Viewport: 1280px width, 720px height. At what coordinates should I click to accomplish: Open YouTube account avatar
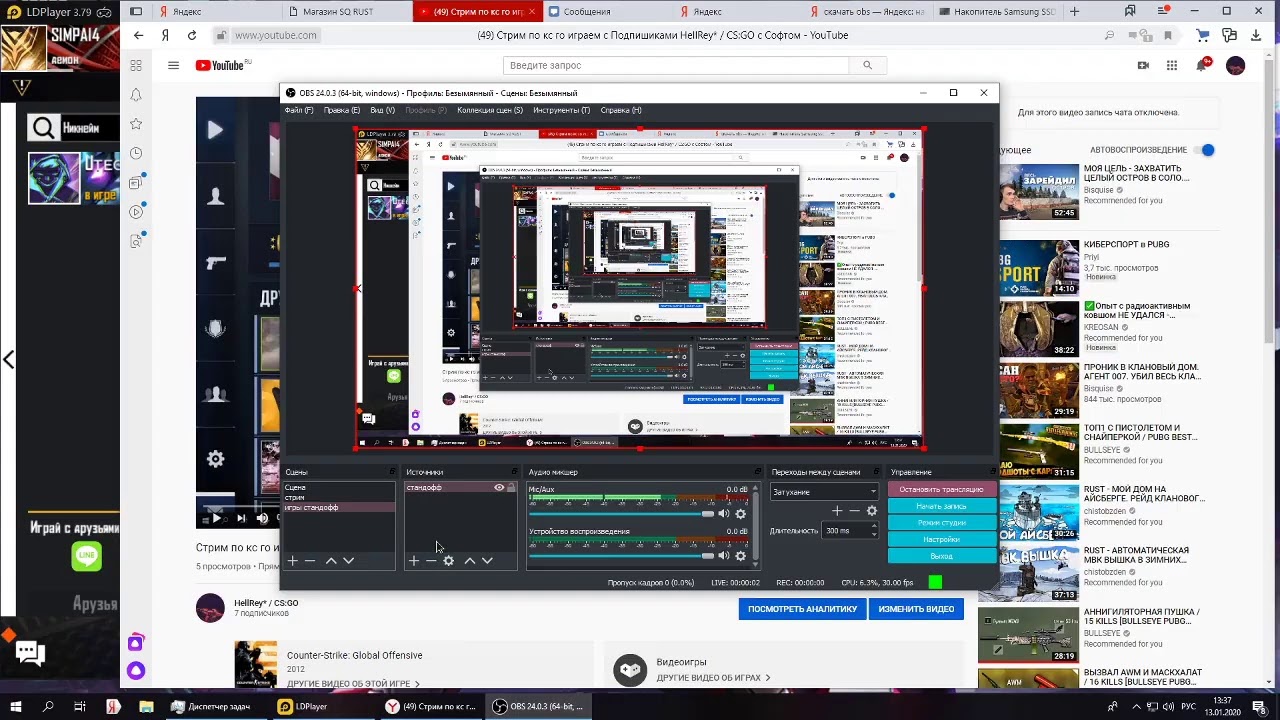[1236, 65]
